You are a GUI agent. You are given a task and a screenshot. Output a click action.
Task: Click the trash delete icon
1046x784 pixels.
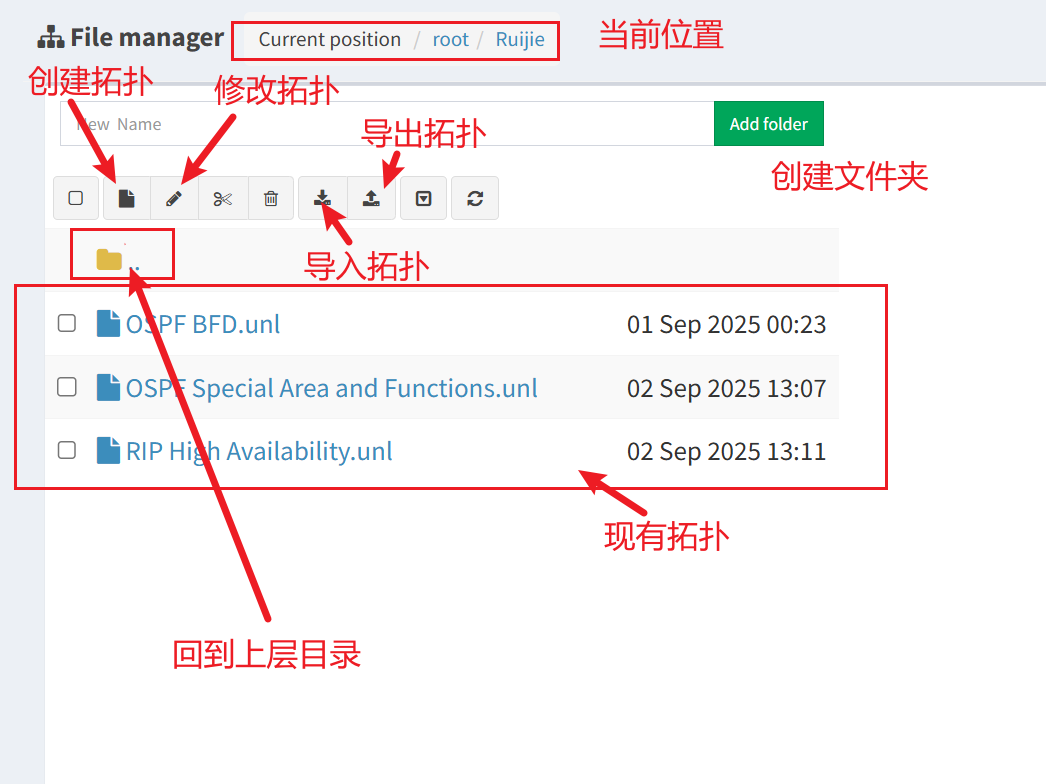[271, 198]
